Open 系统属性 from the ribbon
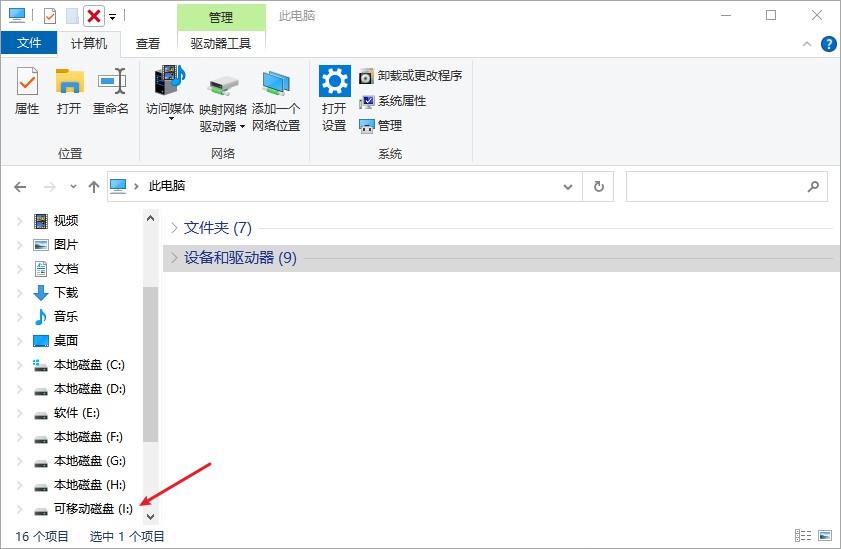This screenshot has height=549, width=841. point(393,101)
